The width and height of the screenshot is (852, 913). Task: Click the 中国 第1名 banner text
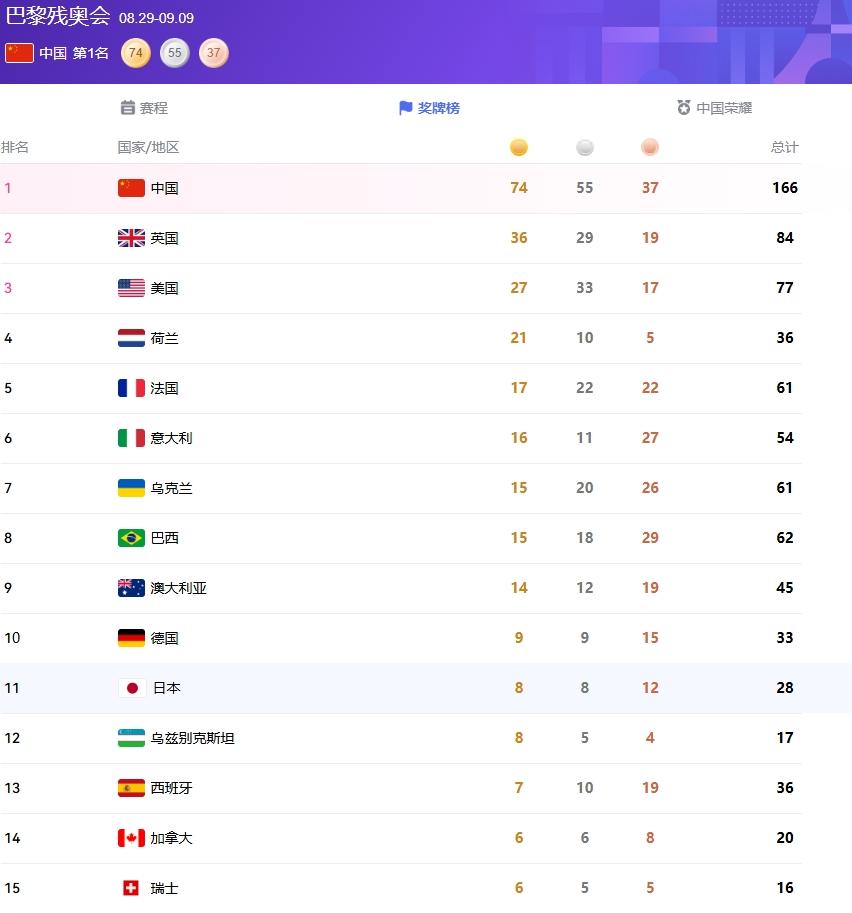74,54
